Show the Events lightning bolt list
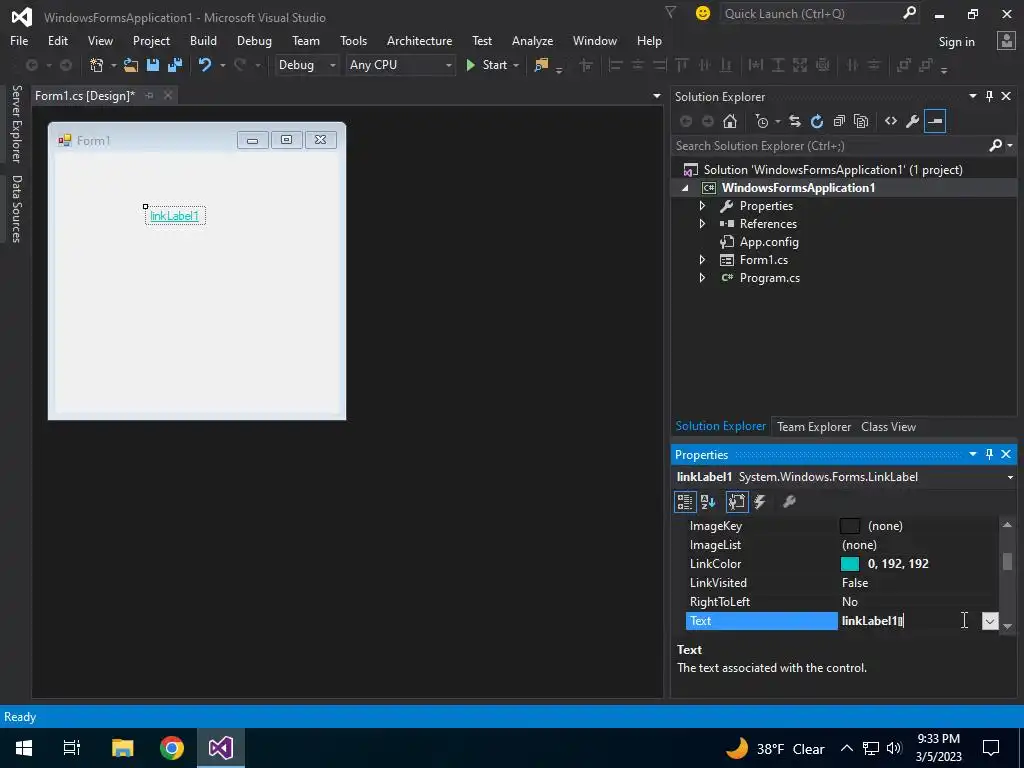 tap(760, 502)
